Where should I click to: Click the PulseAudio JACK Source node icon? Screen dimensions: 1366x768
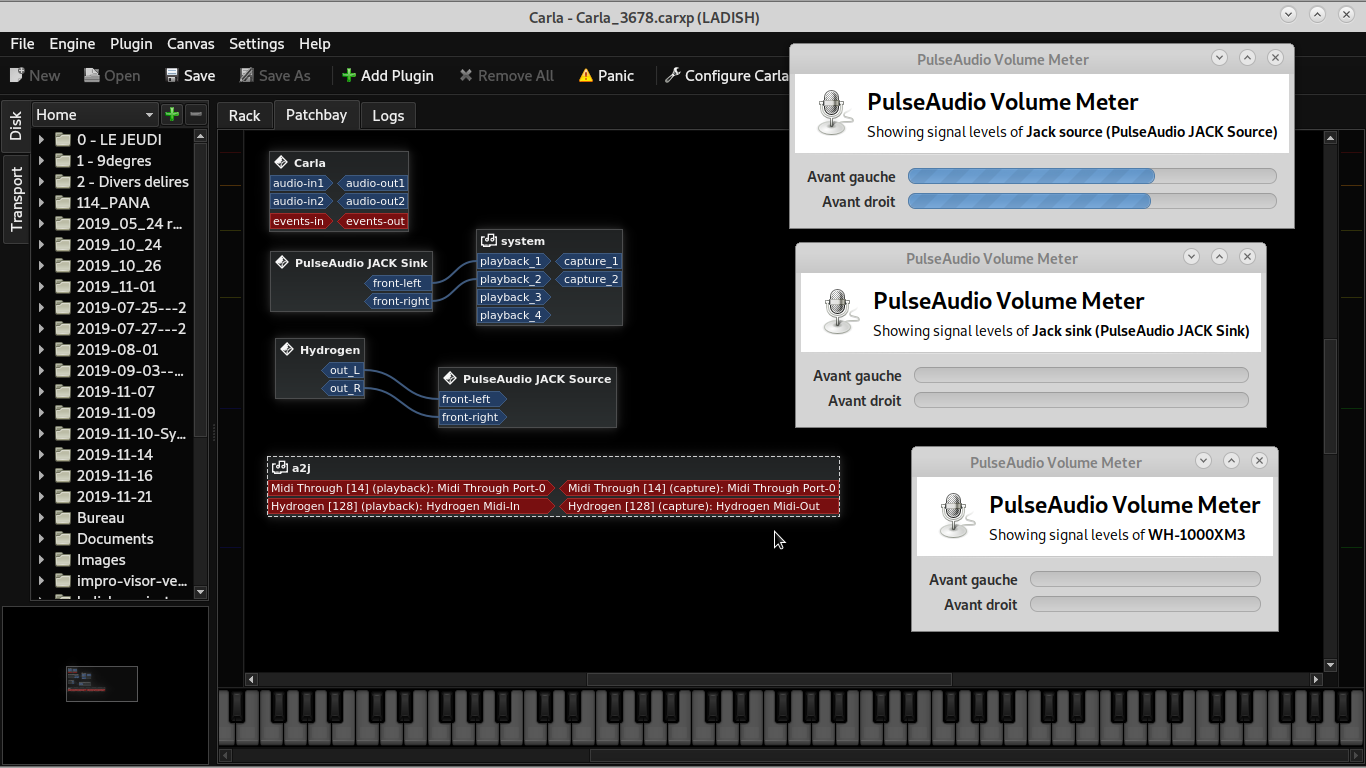pyautogui.click(x=450, y=378)
